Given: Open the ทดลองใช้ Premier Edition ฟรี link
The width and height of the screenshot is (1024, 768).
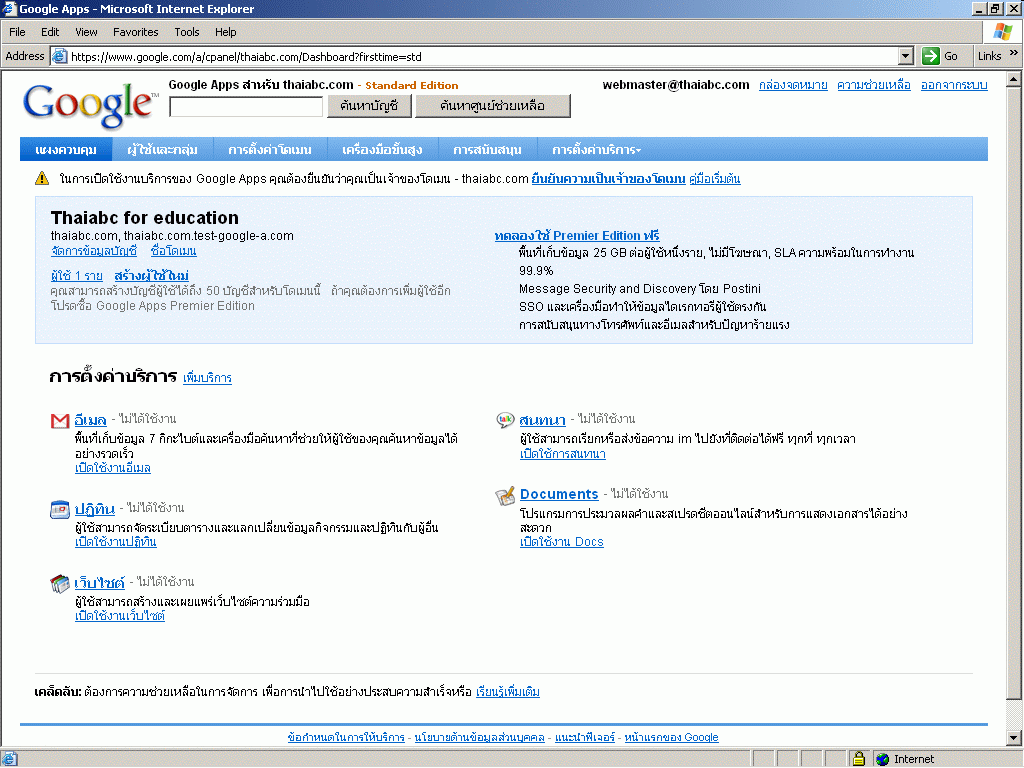Looking at the screenshot, I should coord(577,236).
